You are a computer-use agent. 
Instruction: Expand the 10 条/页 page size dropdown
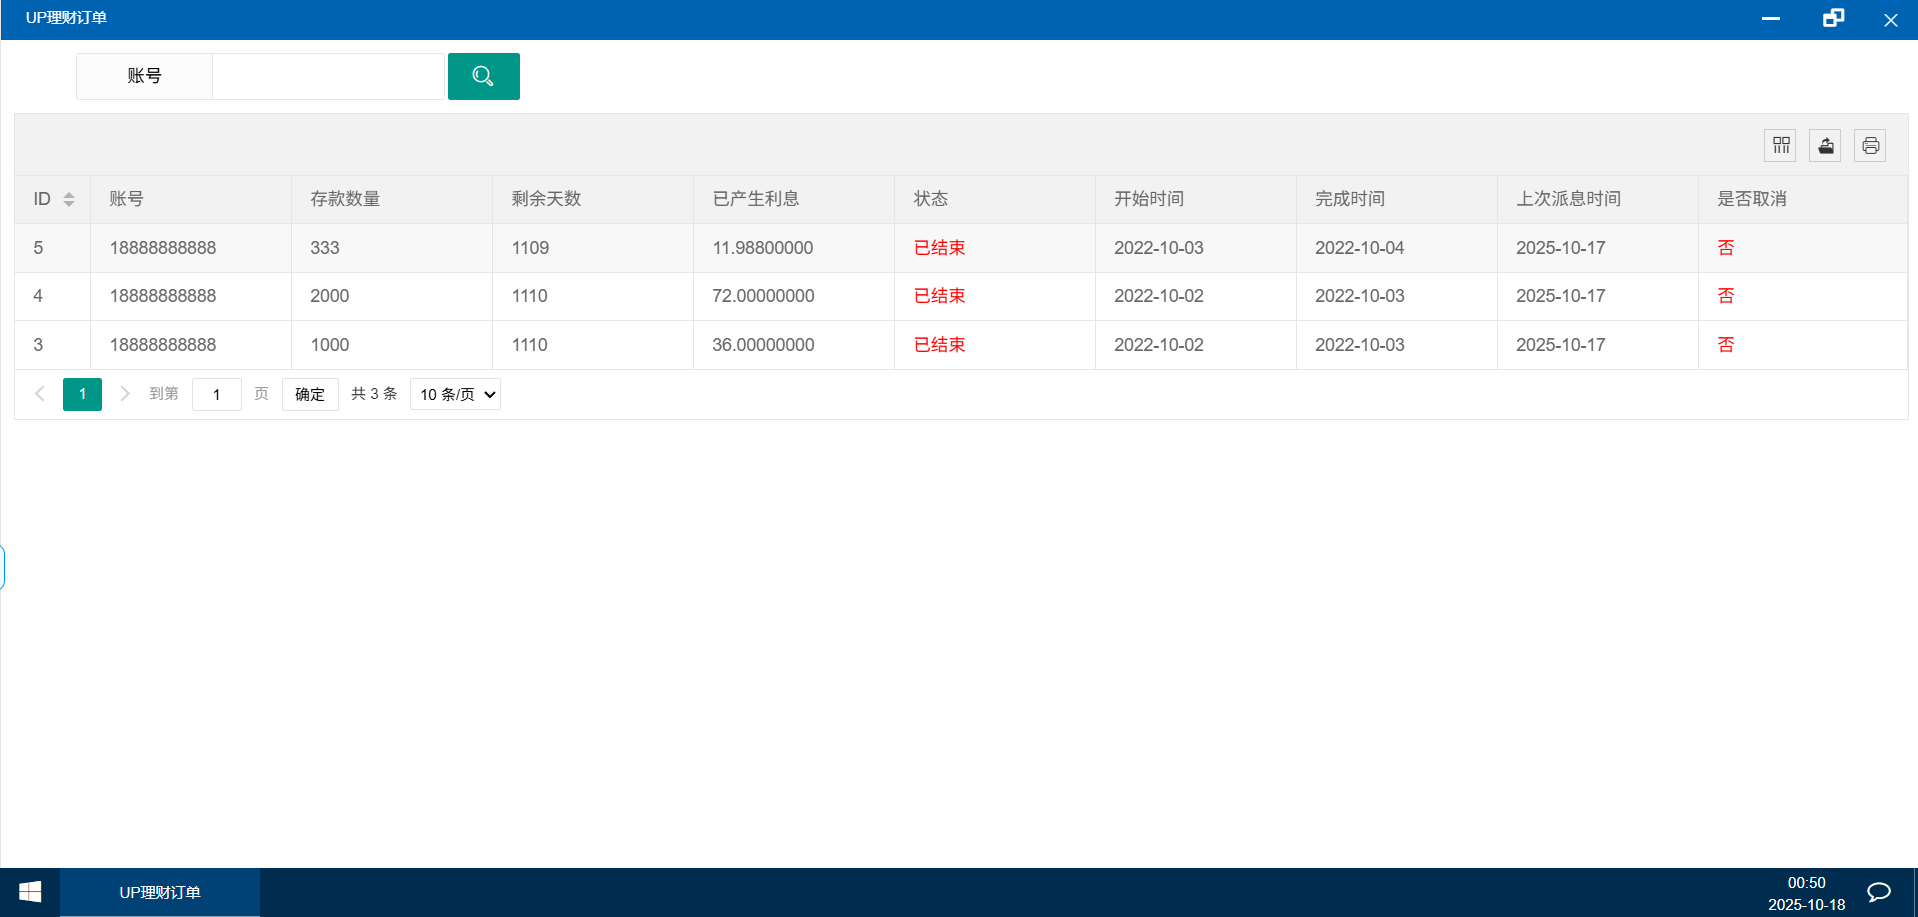[456, 394]
